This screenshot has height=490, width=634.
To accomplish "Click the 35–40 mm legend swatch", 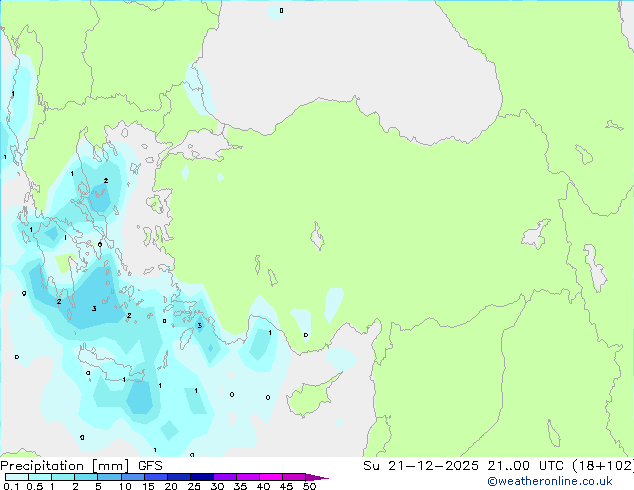I will (x=248, y=477).
